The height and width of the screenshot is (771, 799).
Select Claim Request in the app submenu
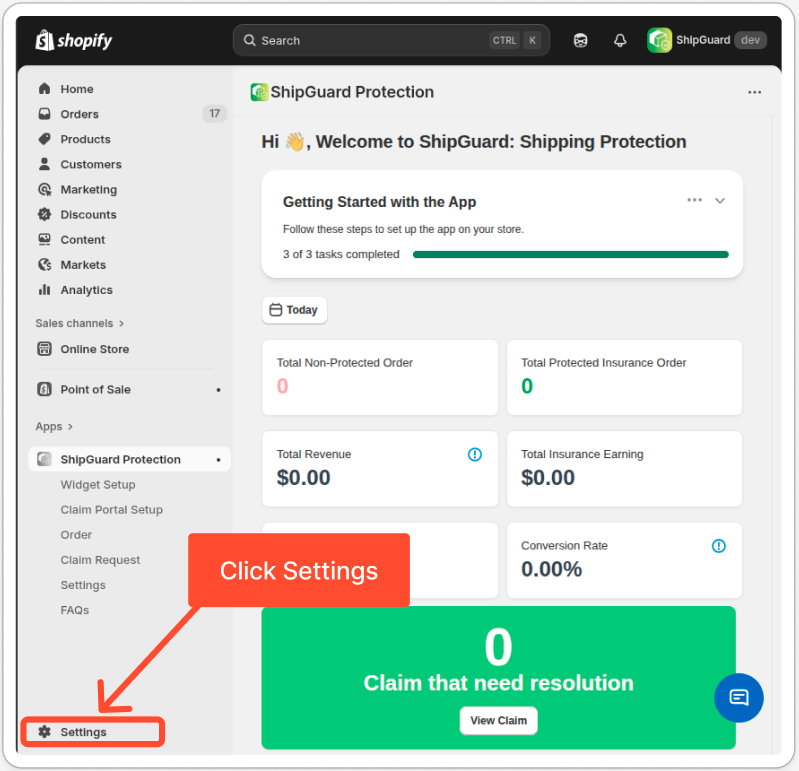(100, 560)
